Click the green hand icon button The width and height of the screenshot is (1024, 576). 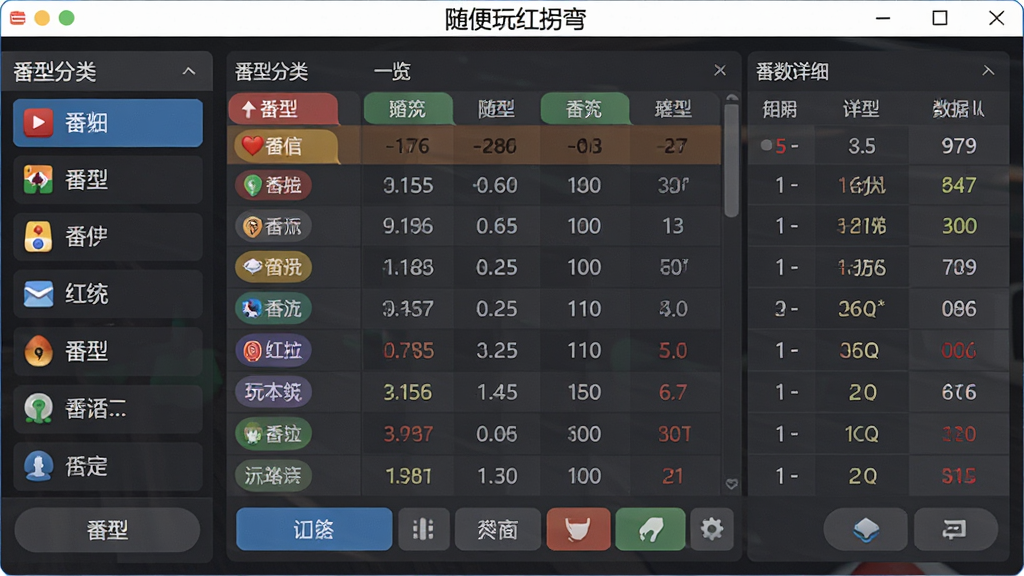[650, 529]
